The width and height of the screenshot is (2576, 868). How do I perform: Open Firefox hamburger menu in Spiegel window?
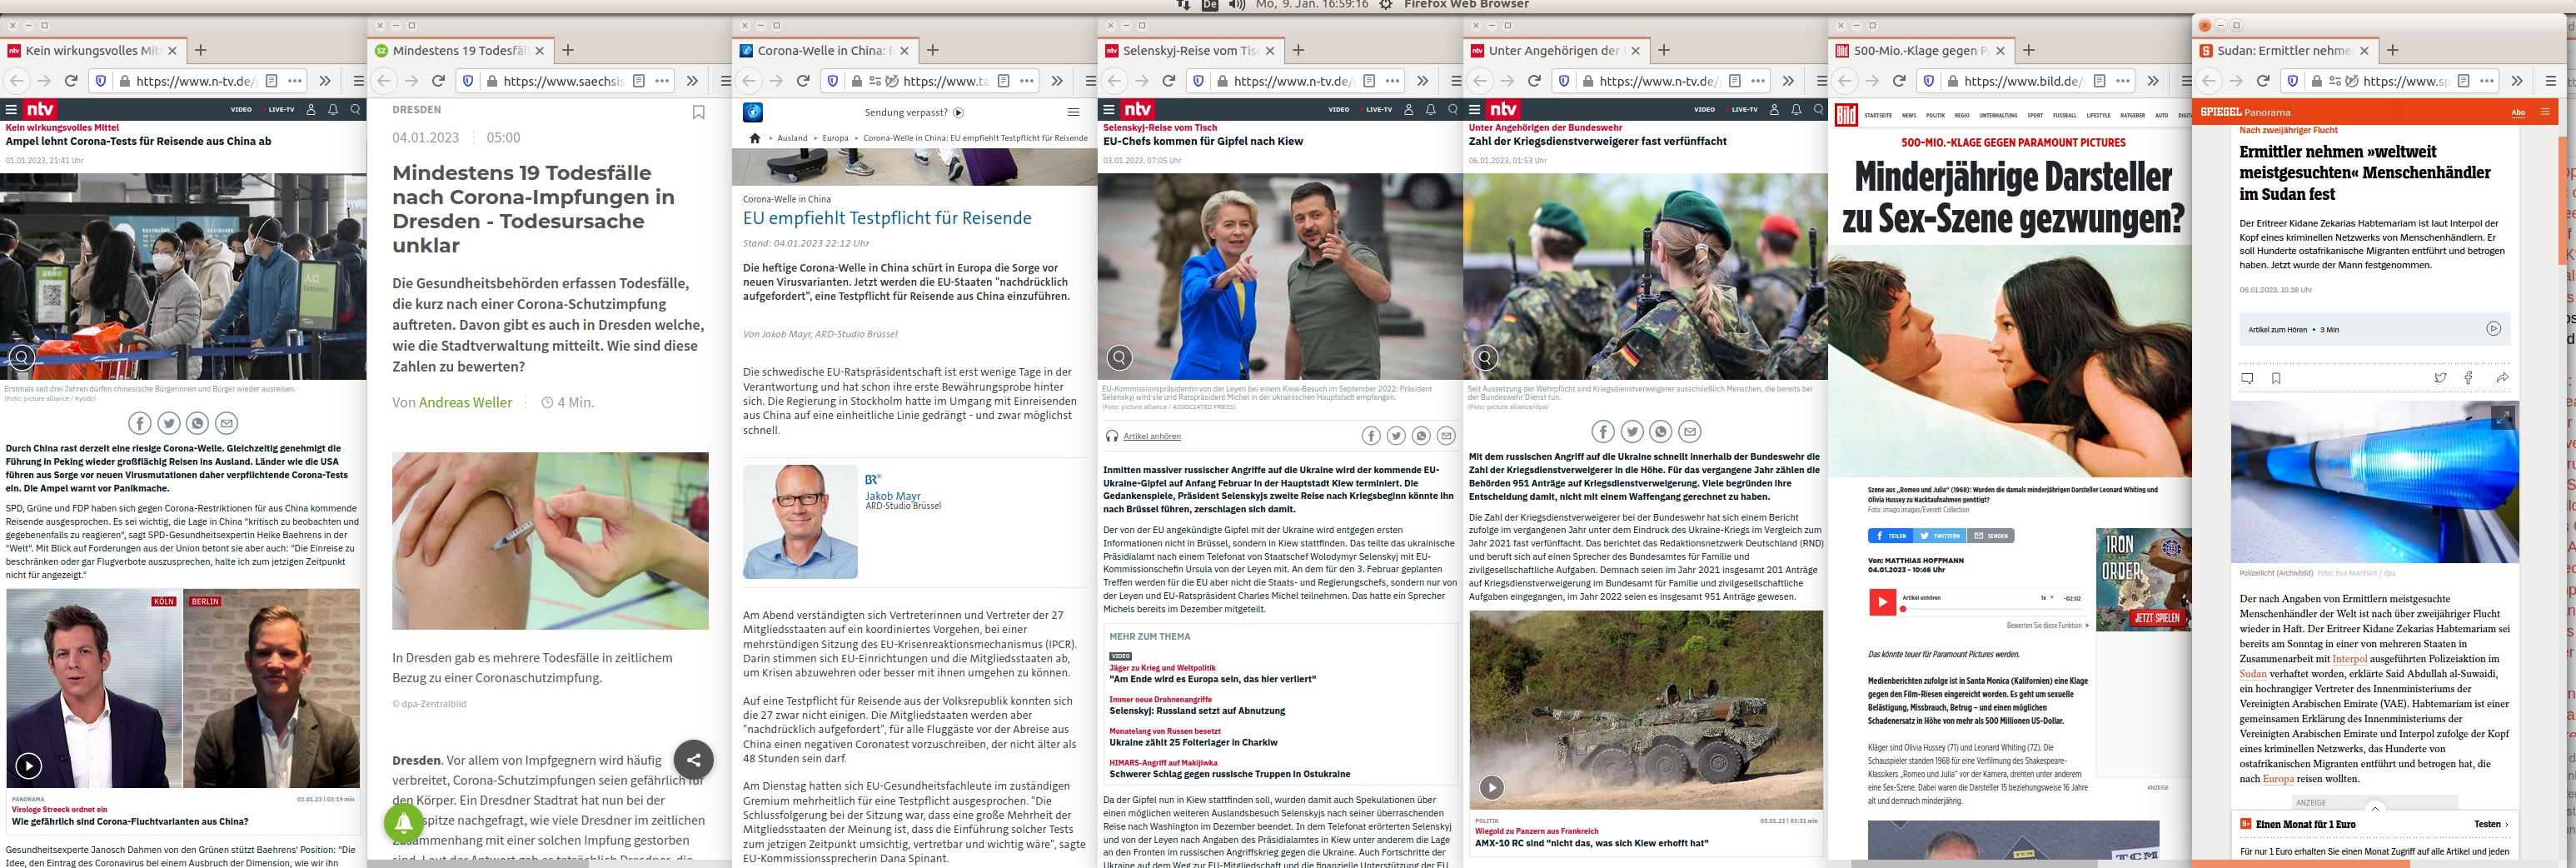[2551, 81]
